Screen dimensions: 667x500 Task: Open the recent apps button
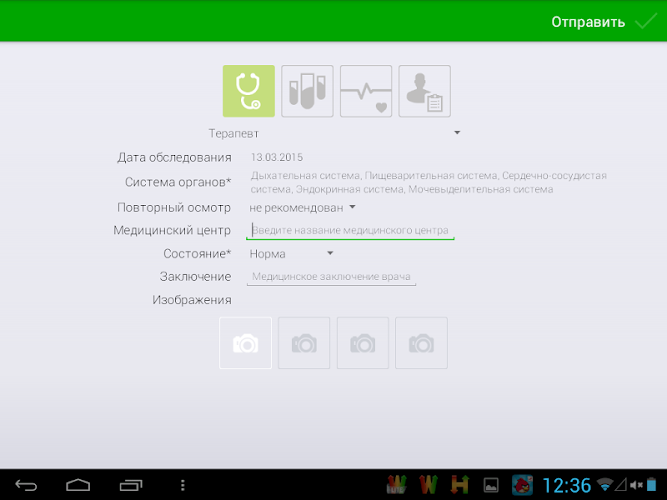131,485
